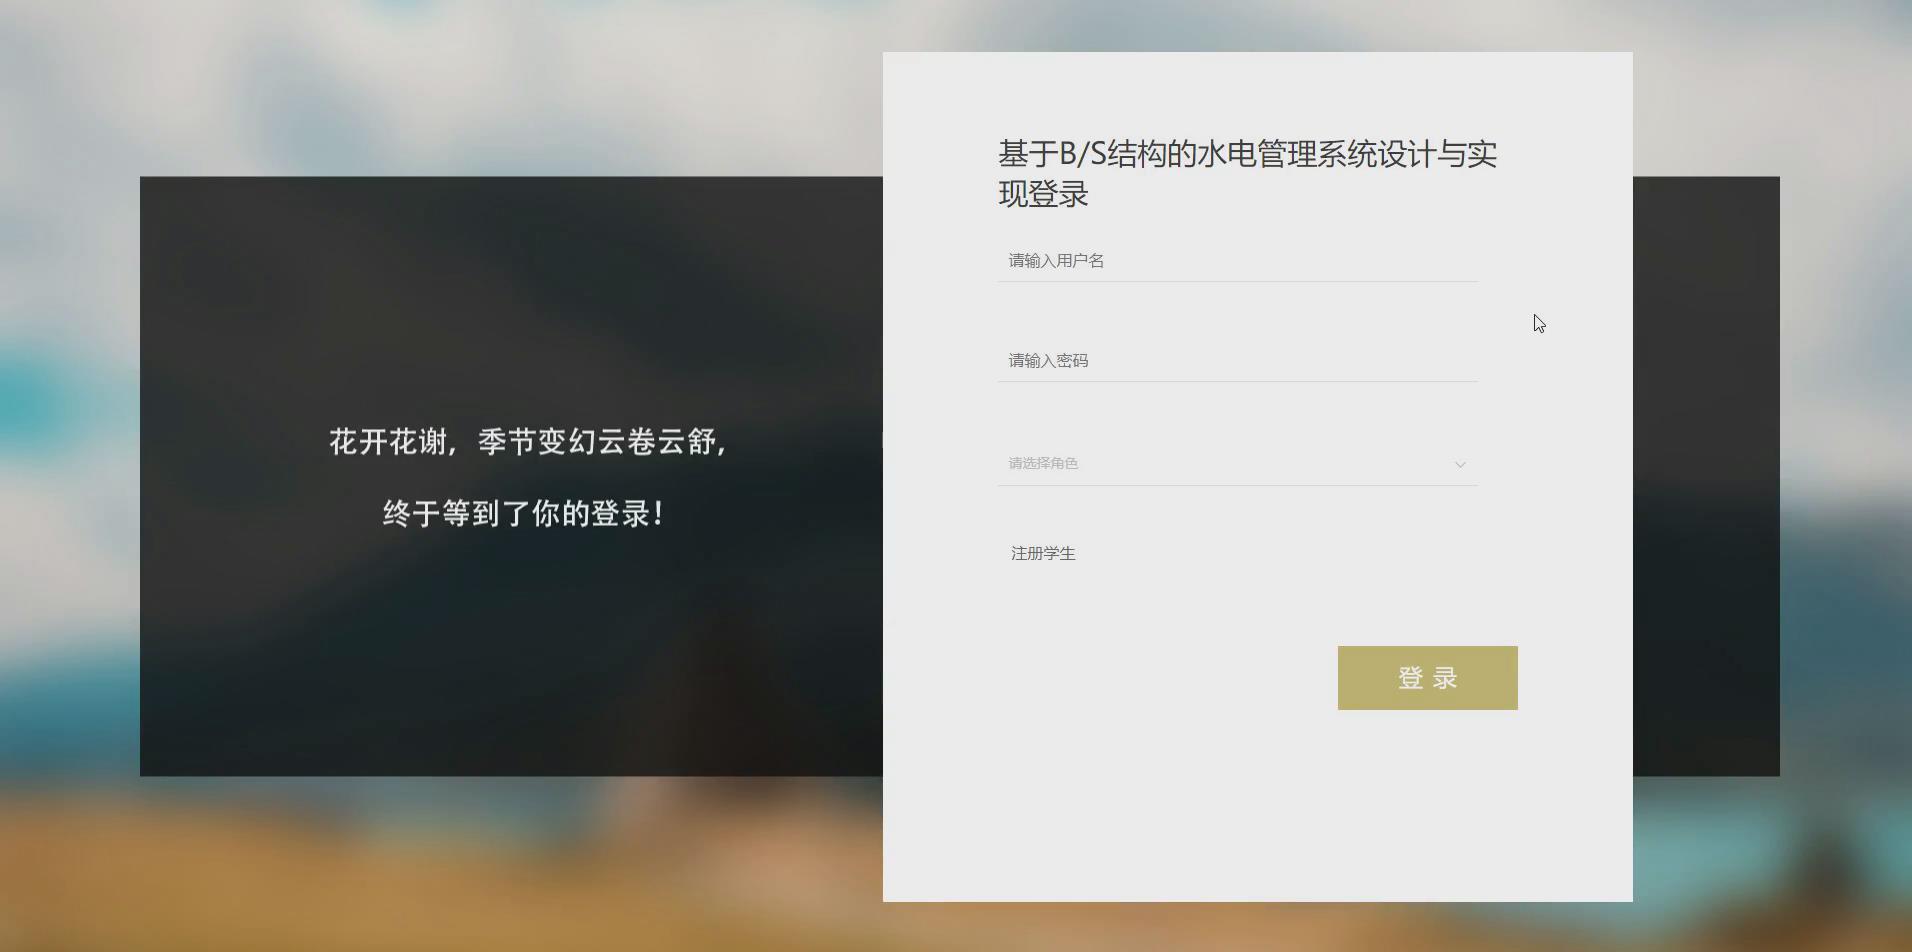
Task: Select the placeholder text 请选择角色
Action: [1043, 463]
